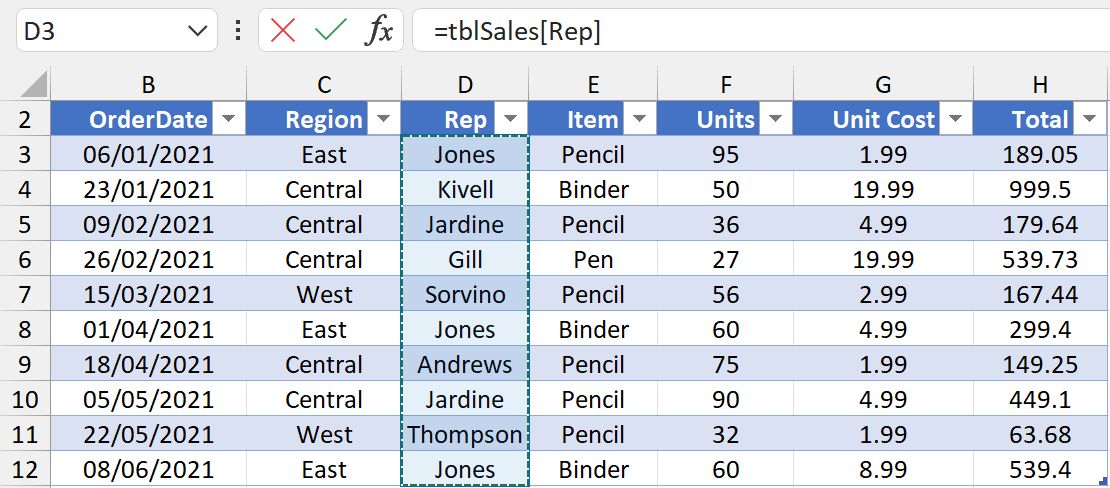Image resolution: width=1110 pixels, height=488 pixels.
Task: Select the cell containing Thompson
Action: 465,435
